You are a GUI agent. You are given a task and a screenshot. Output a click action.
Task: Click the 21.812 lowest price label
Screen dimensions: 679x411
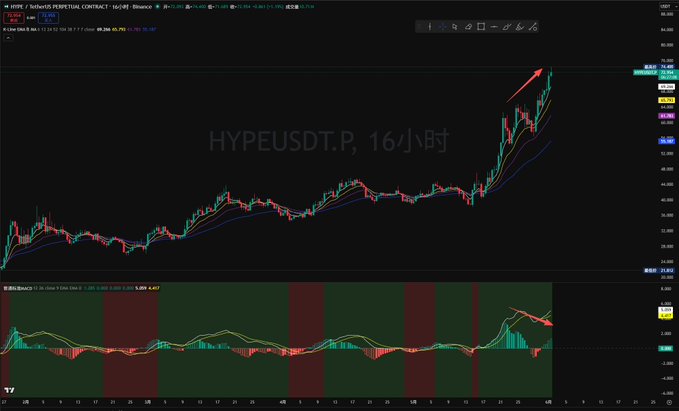pos(659,270)
